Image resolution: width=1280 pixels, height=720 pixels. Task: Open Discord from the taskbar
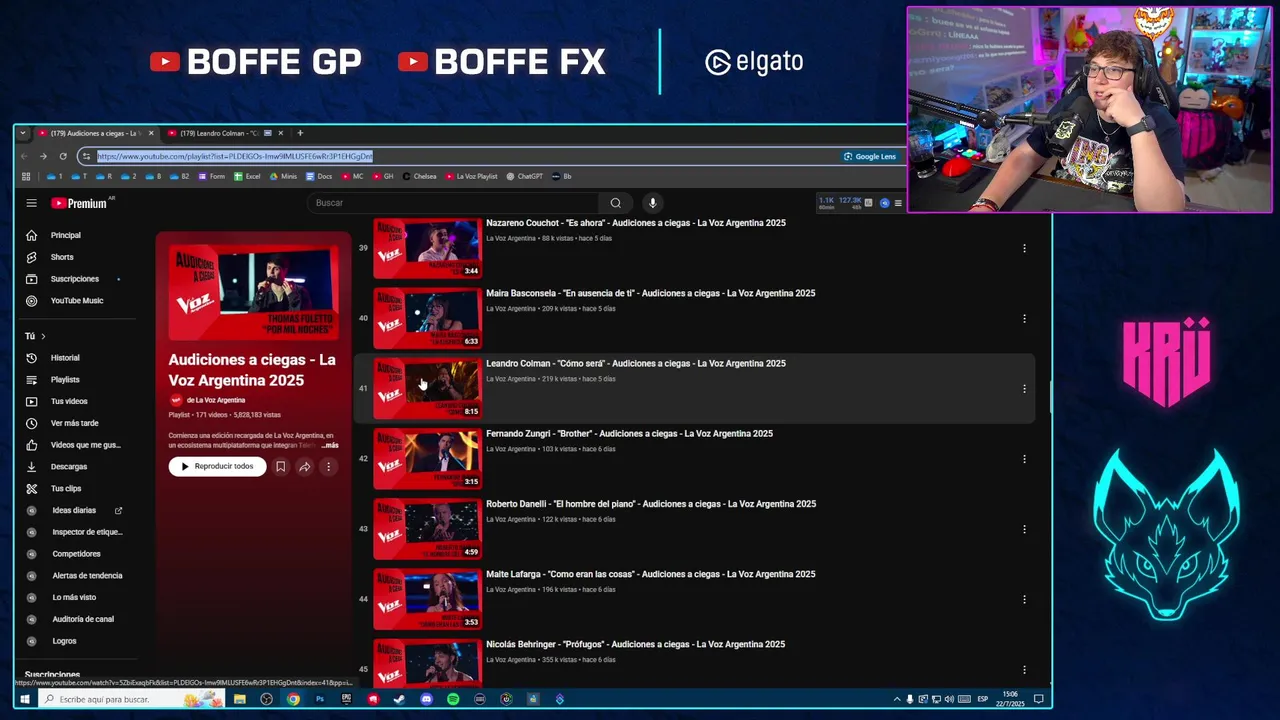pyautogui.click(x=426, y=699)
